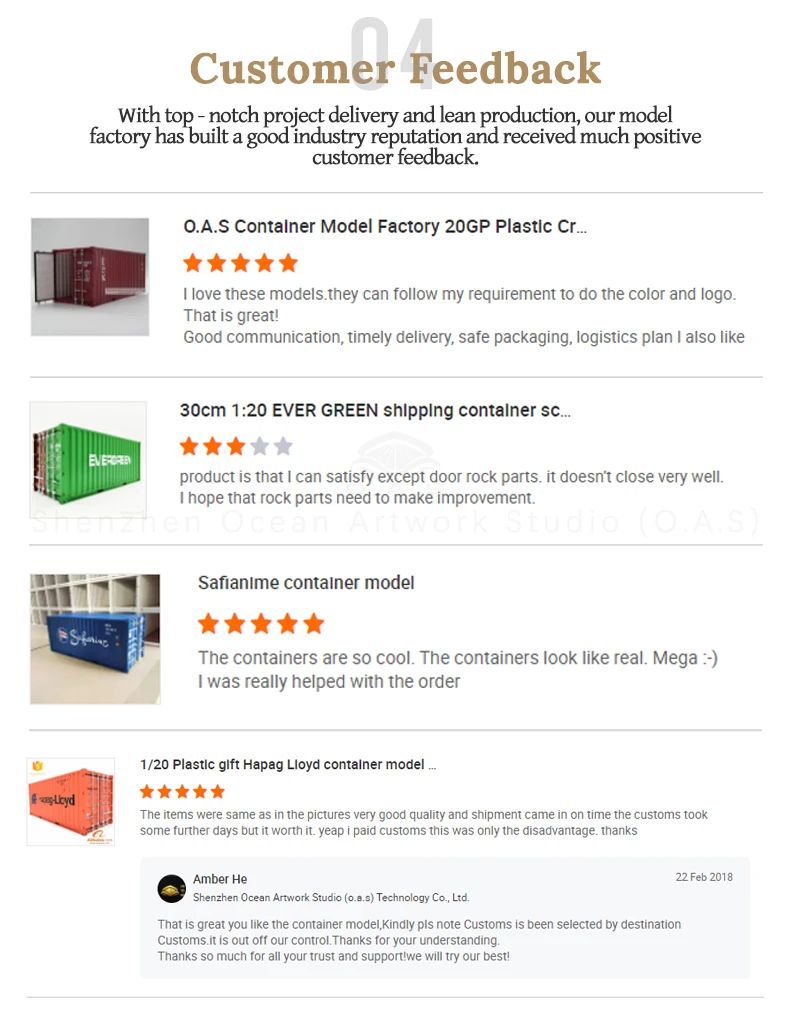Click the maroon 20GP container thumbnail
This screenshot has height=1010, width=790.
[90, 277]
